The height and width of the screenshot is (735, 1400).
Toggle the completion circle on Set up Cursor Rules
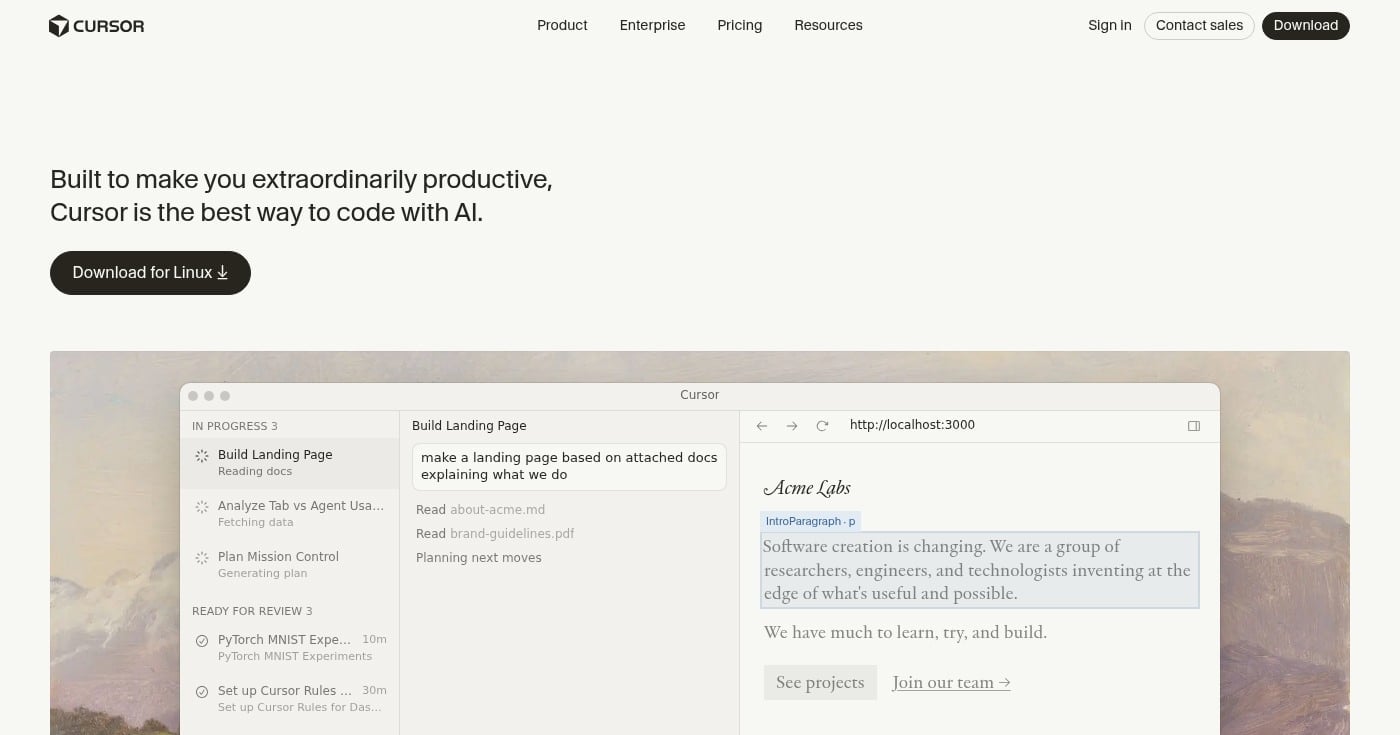(202, 691)
